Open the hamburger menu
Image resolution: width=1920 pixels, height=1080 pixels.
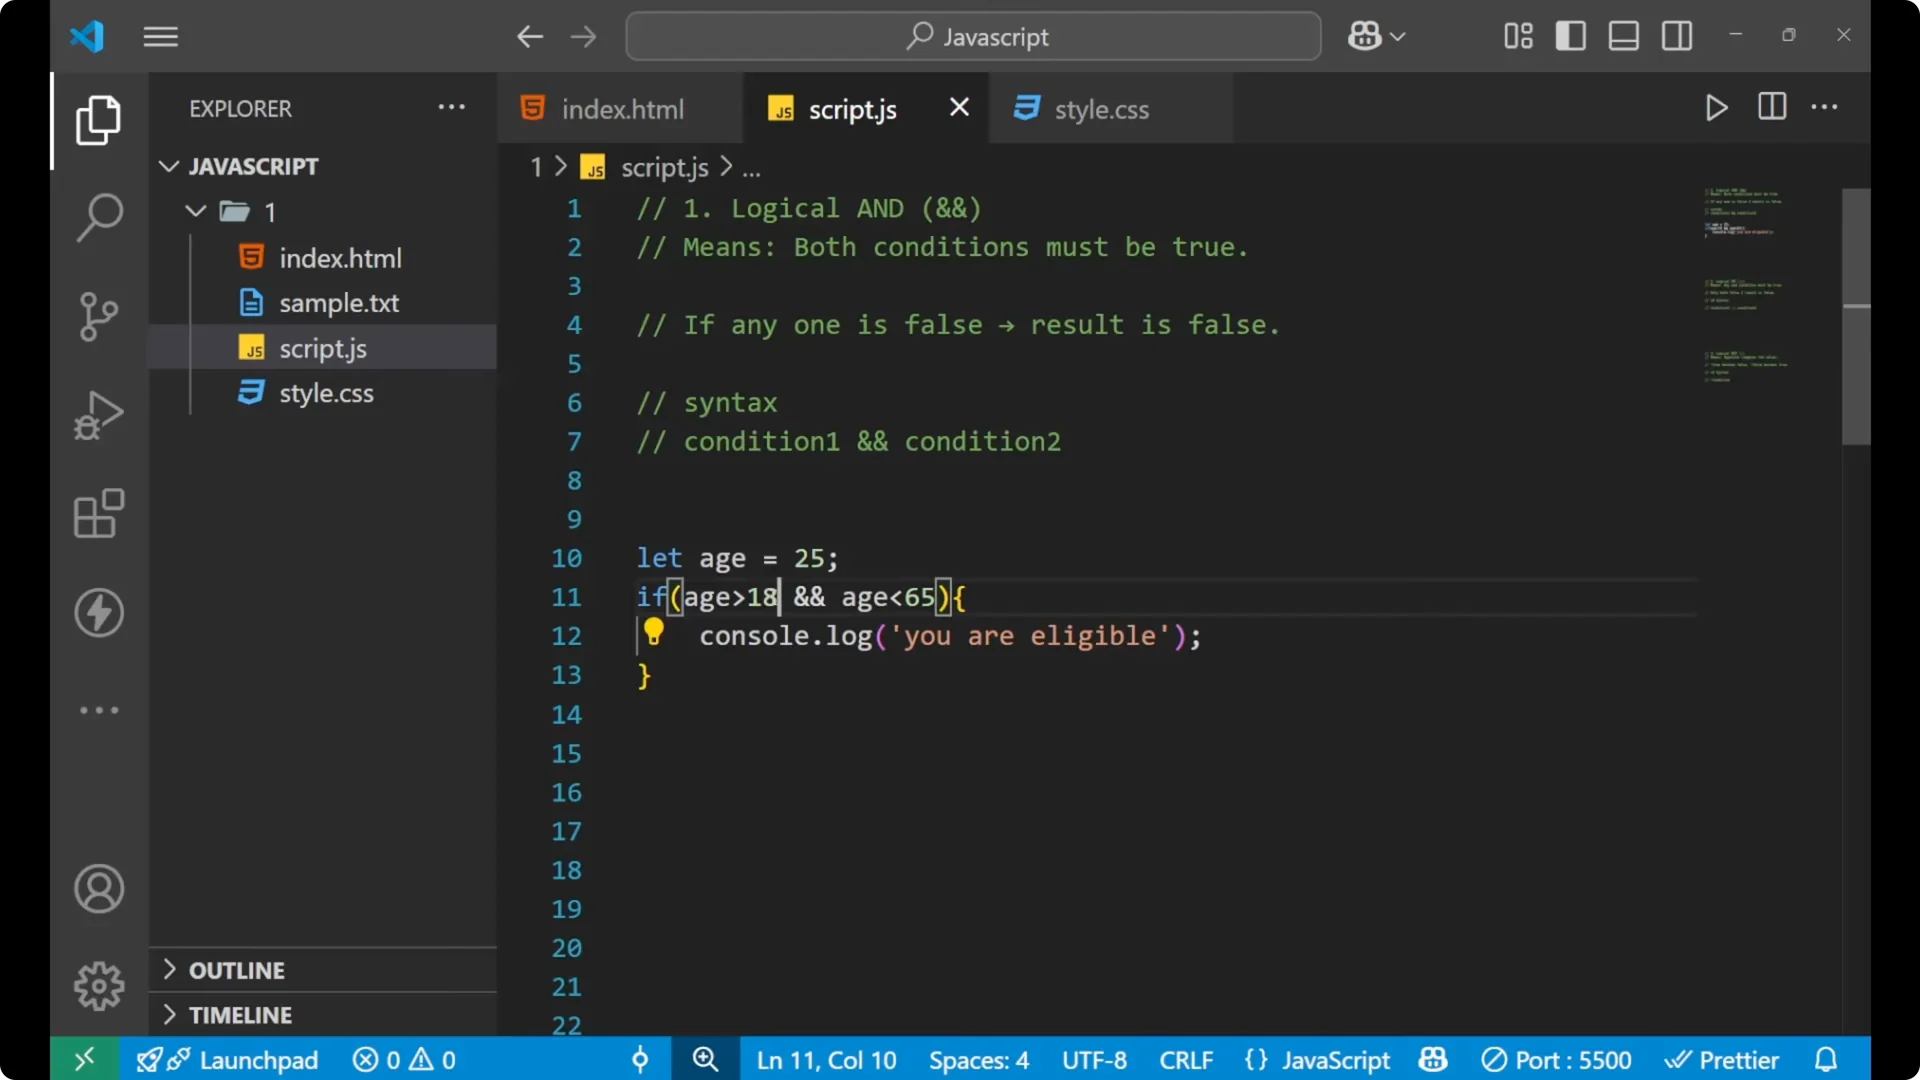click(x=160, y=36)
